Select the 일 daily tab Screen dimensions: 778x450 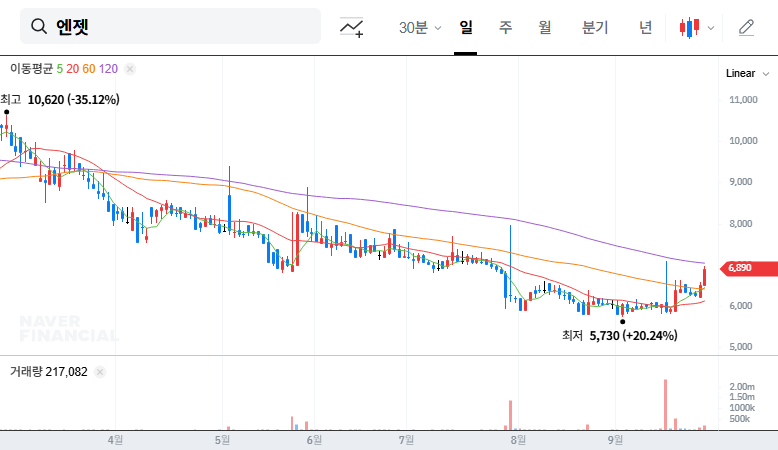pyautogui.click(x=465, y=27)
